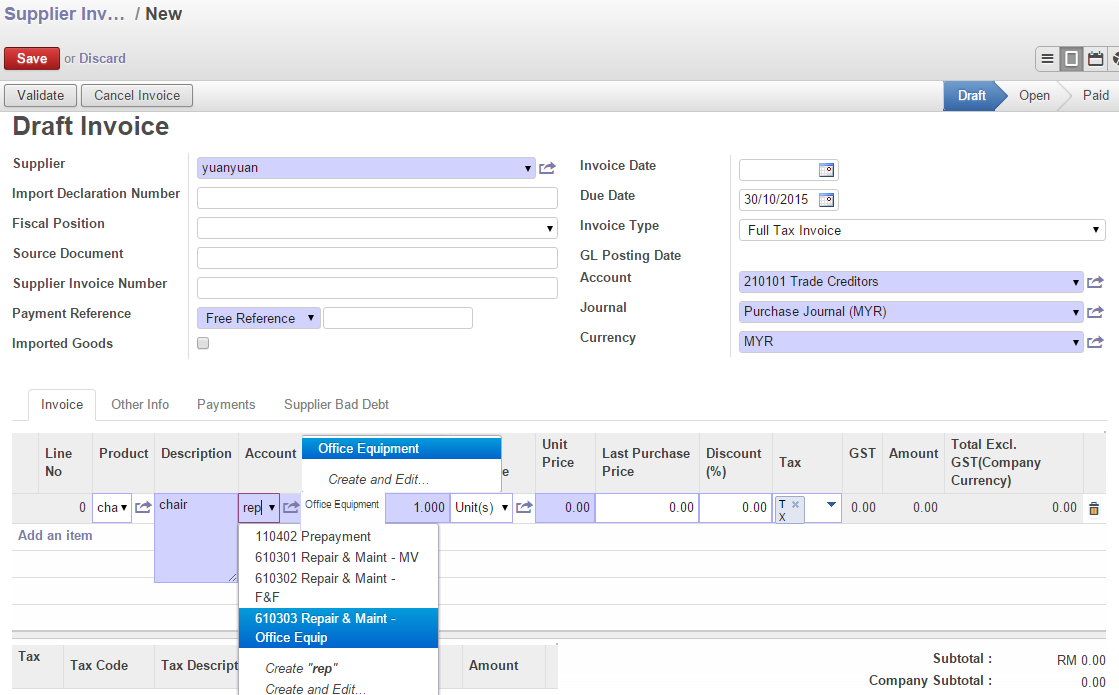Delete the chair invoice line with trash icon
This screenshot has width=1119, height=695.
(1094, 507)
